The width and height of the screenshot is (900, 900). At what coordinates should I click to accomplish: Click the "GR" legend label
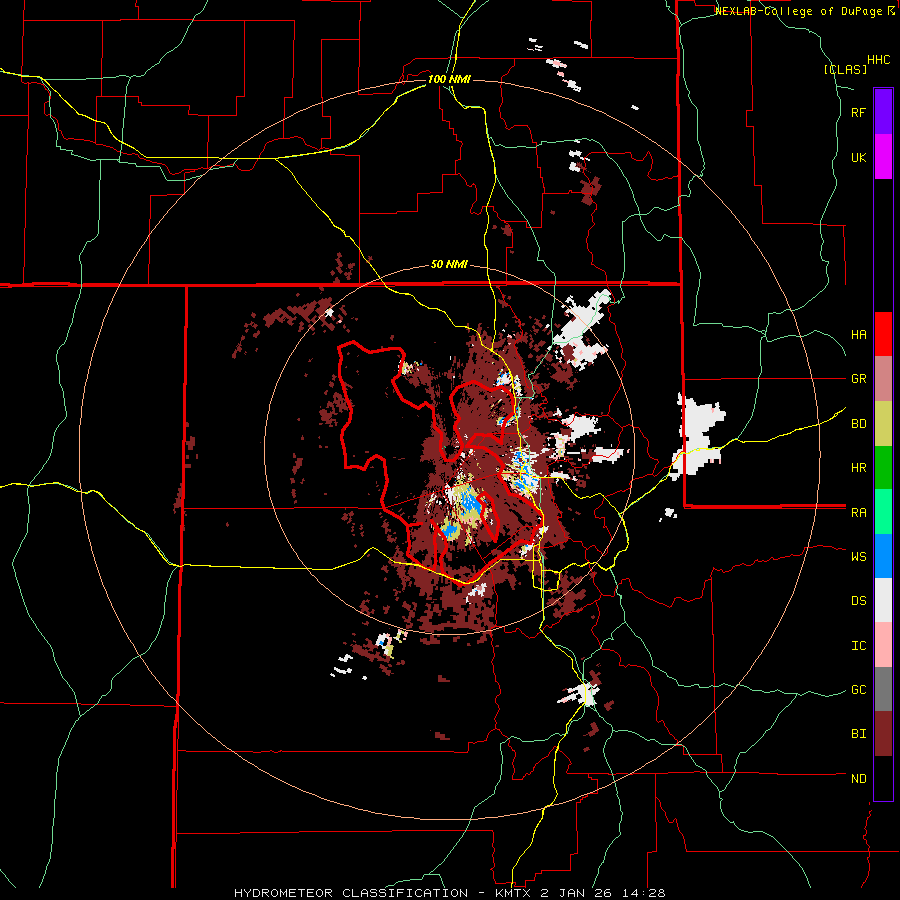click(858, 379)
